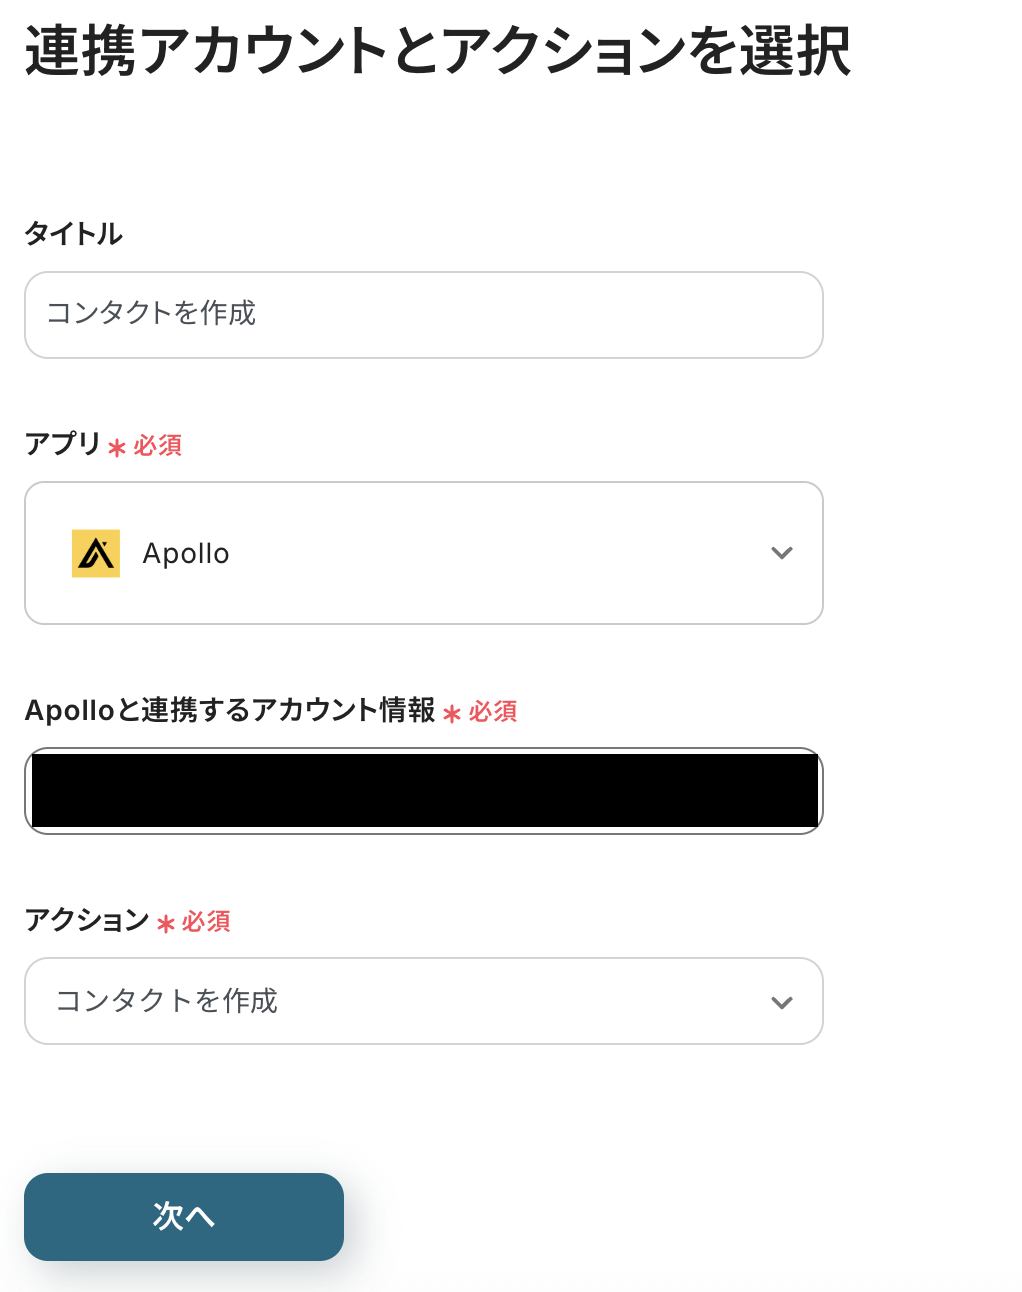Click the "Apollo" name in app selector
This screenshot has width=1022, height=1292.
pyautogui.click(x=186, y=554)
